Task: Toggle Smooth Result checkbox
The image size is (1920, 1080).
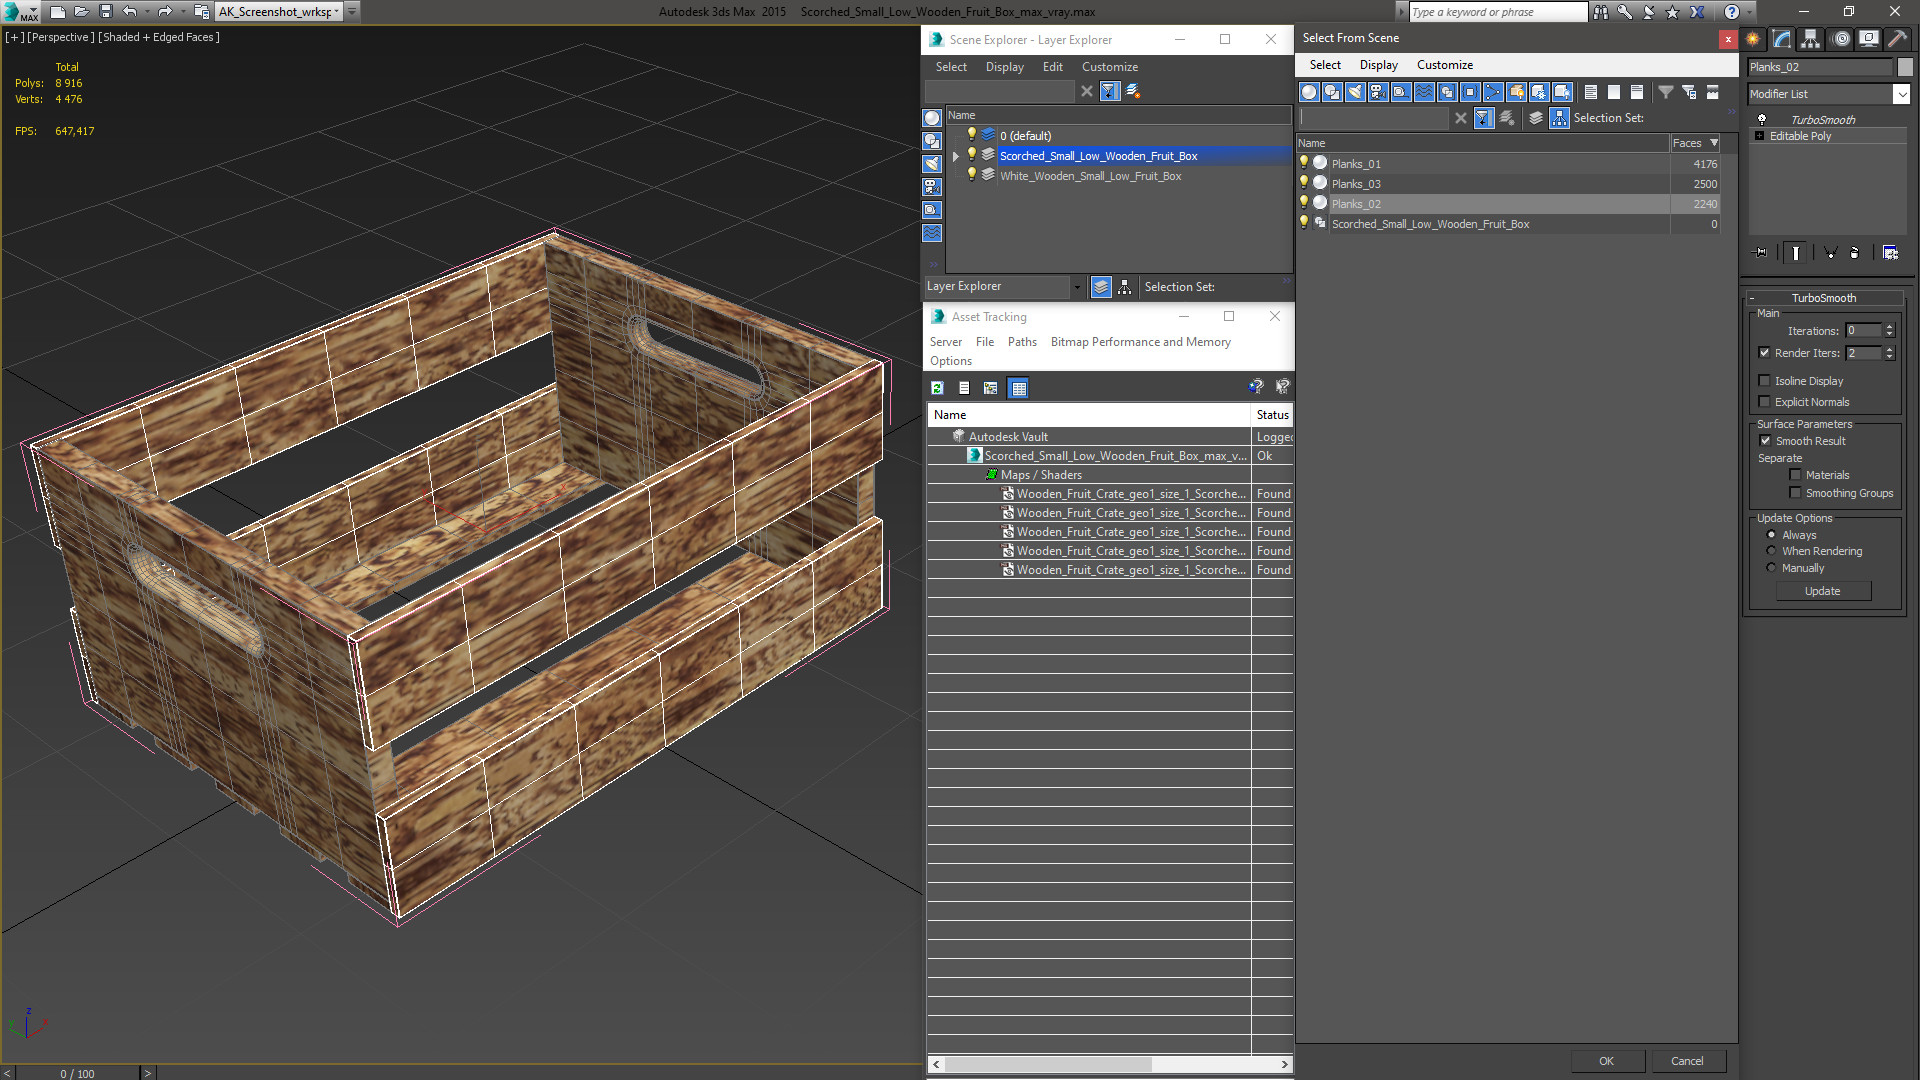Action: click(x=1765, y=441)
